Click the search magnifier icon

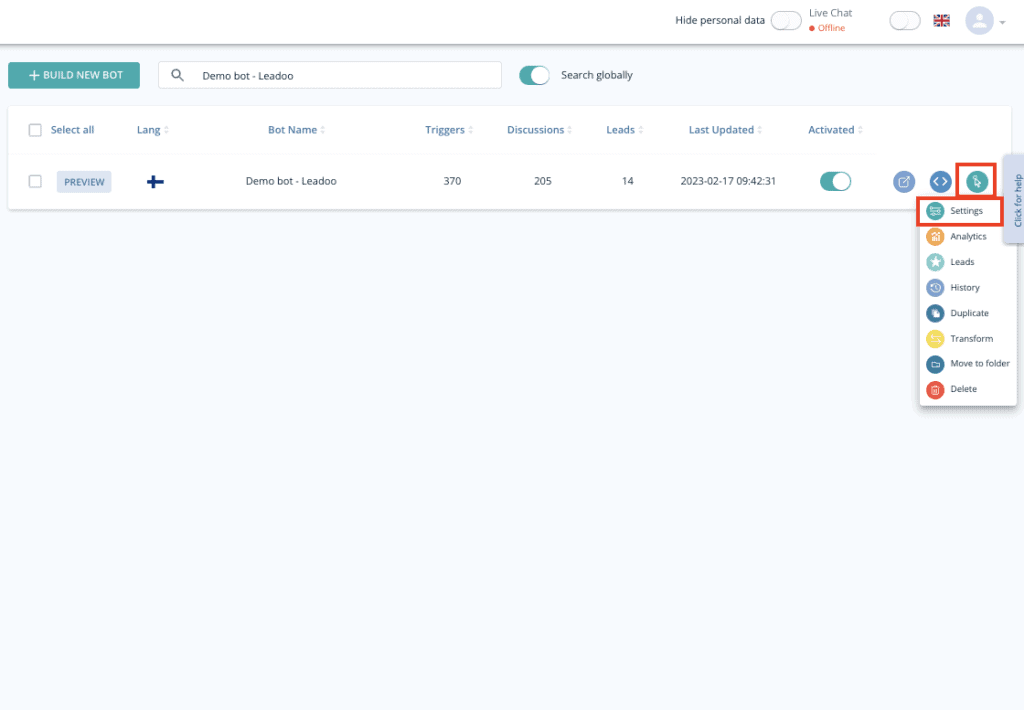point(178,75)
